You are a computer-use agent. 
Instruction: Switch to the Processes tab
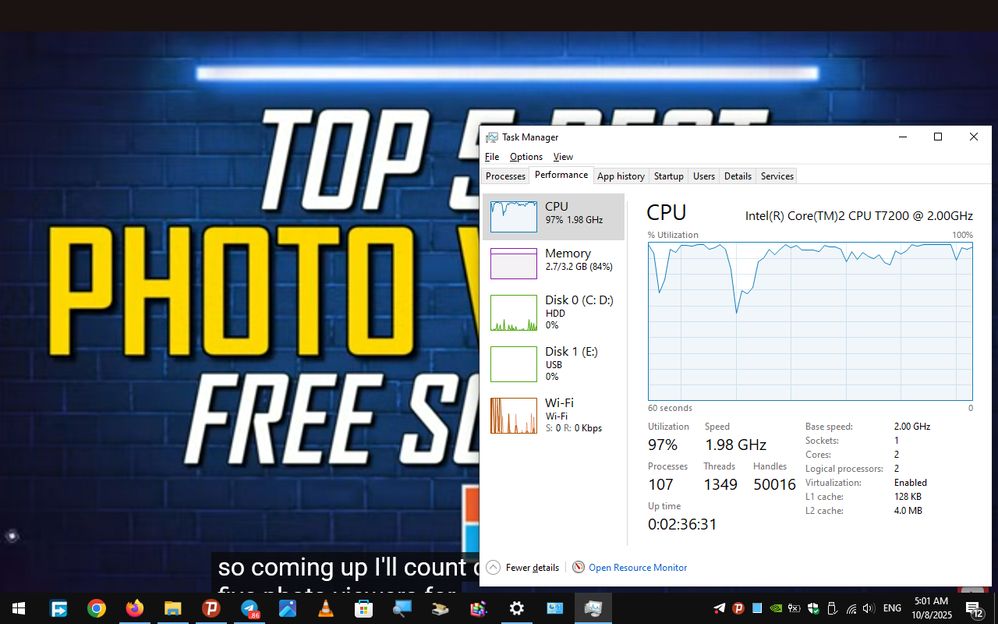pyautogui.click(x=505, y=176)
